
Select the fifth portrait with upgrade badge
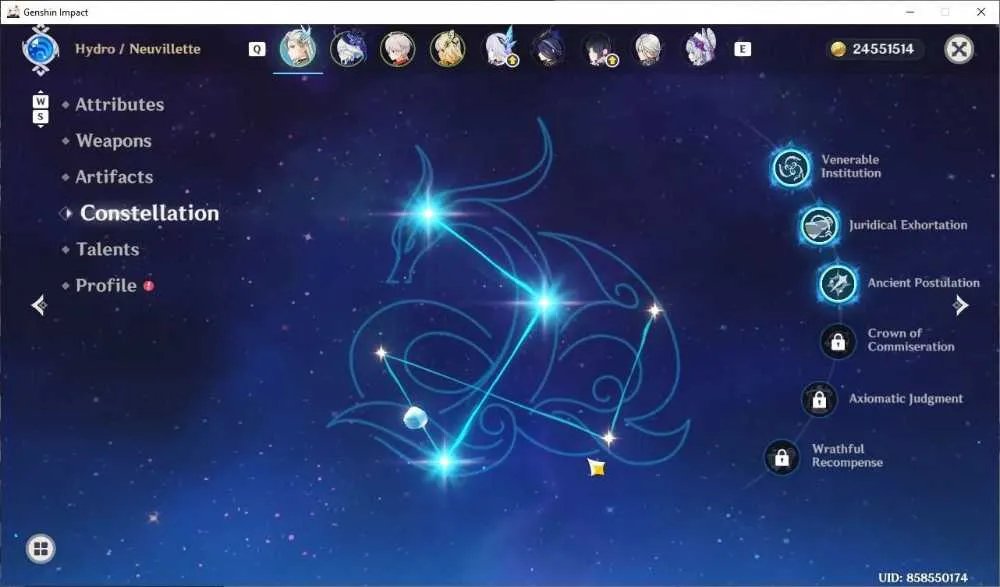click(499, 48)
